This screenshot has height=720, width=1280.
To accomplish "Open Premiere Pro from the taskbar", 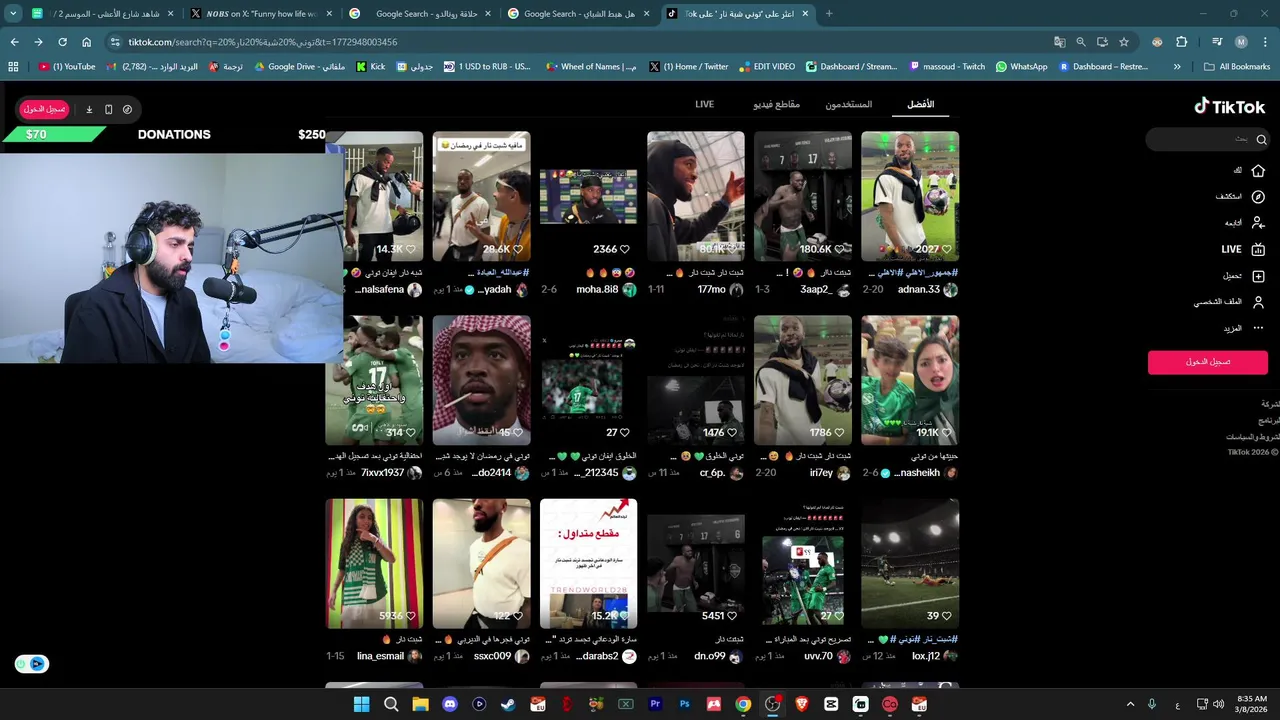I will click(655, 704).
